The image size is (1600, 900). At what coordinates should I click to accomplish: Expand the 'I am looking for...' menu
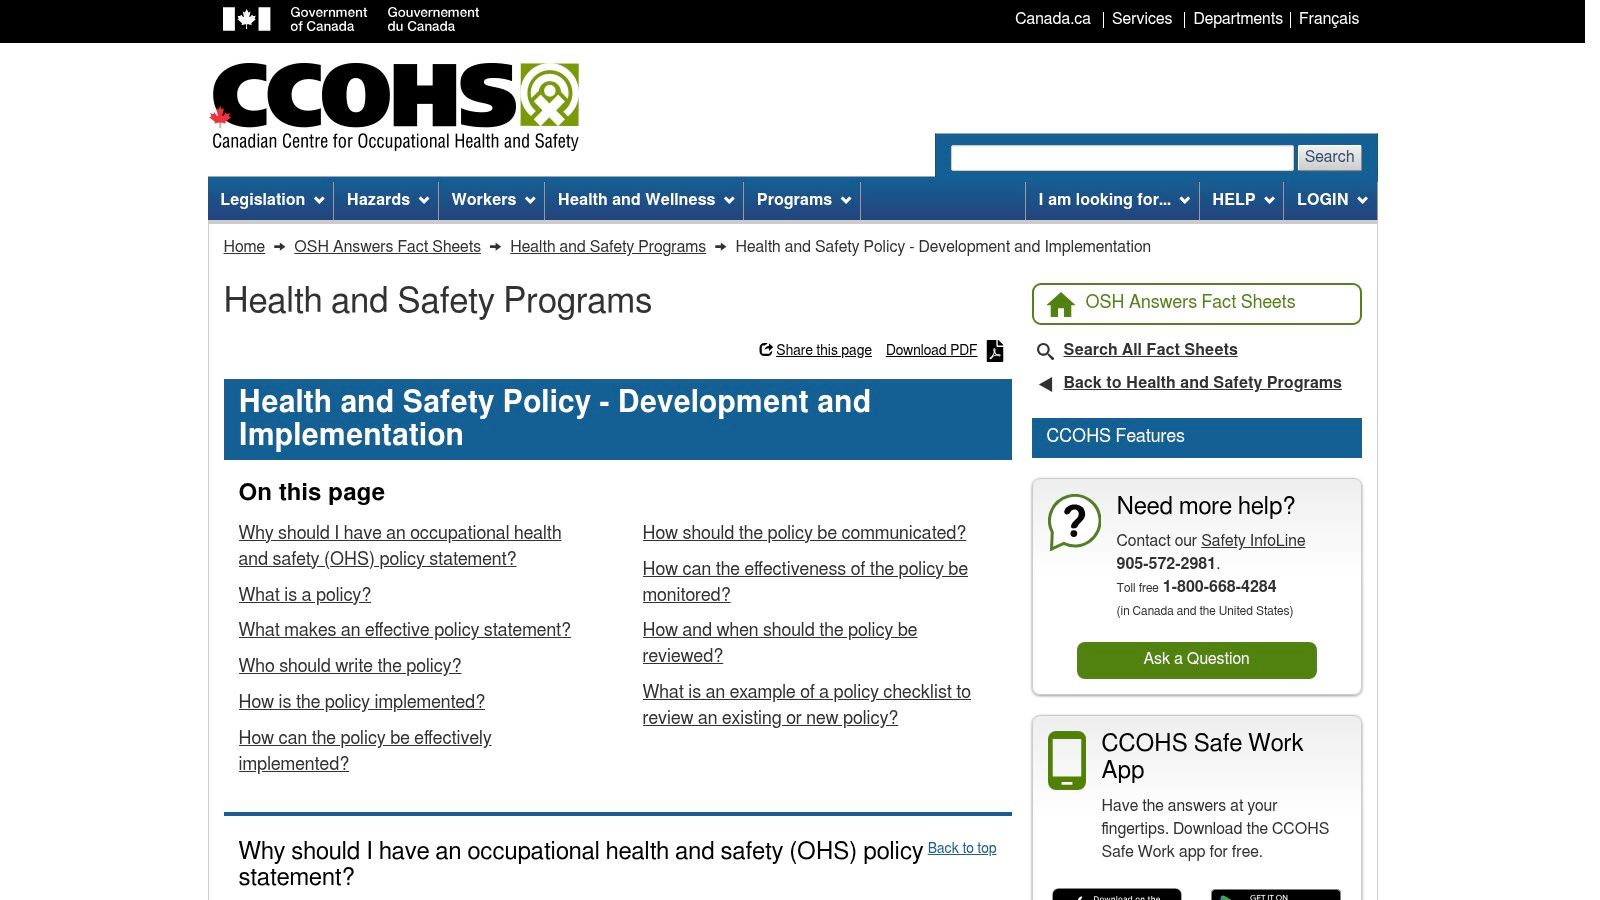[1112, 200]
